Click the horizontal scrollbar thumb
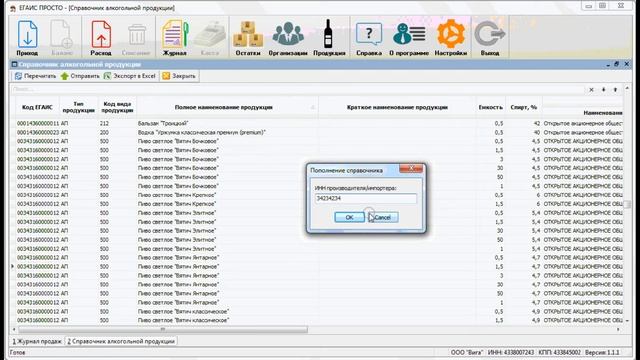 pyautogui.click(x=162, y=329)
